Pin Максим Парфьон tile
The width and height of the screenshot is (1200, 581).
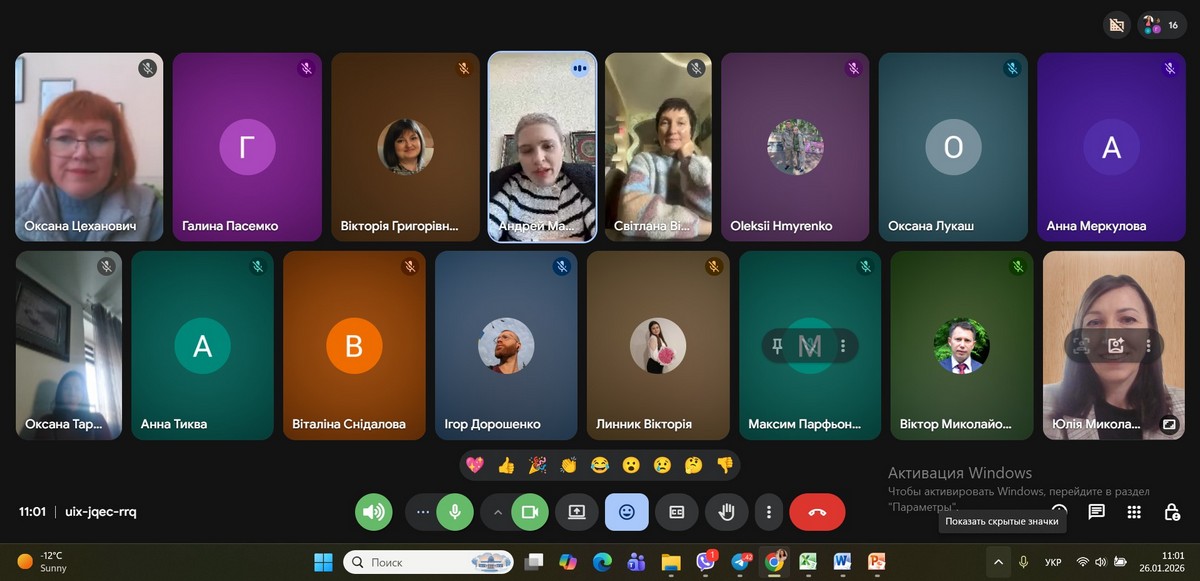coord(777,346)
